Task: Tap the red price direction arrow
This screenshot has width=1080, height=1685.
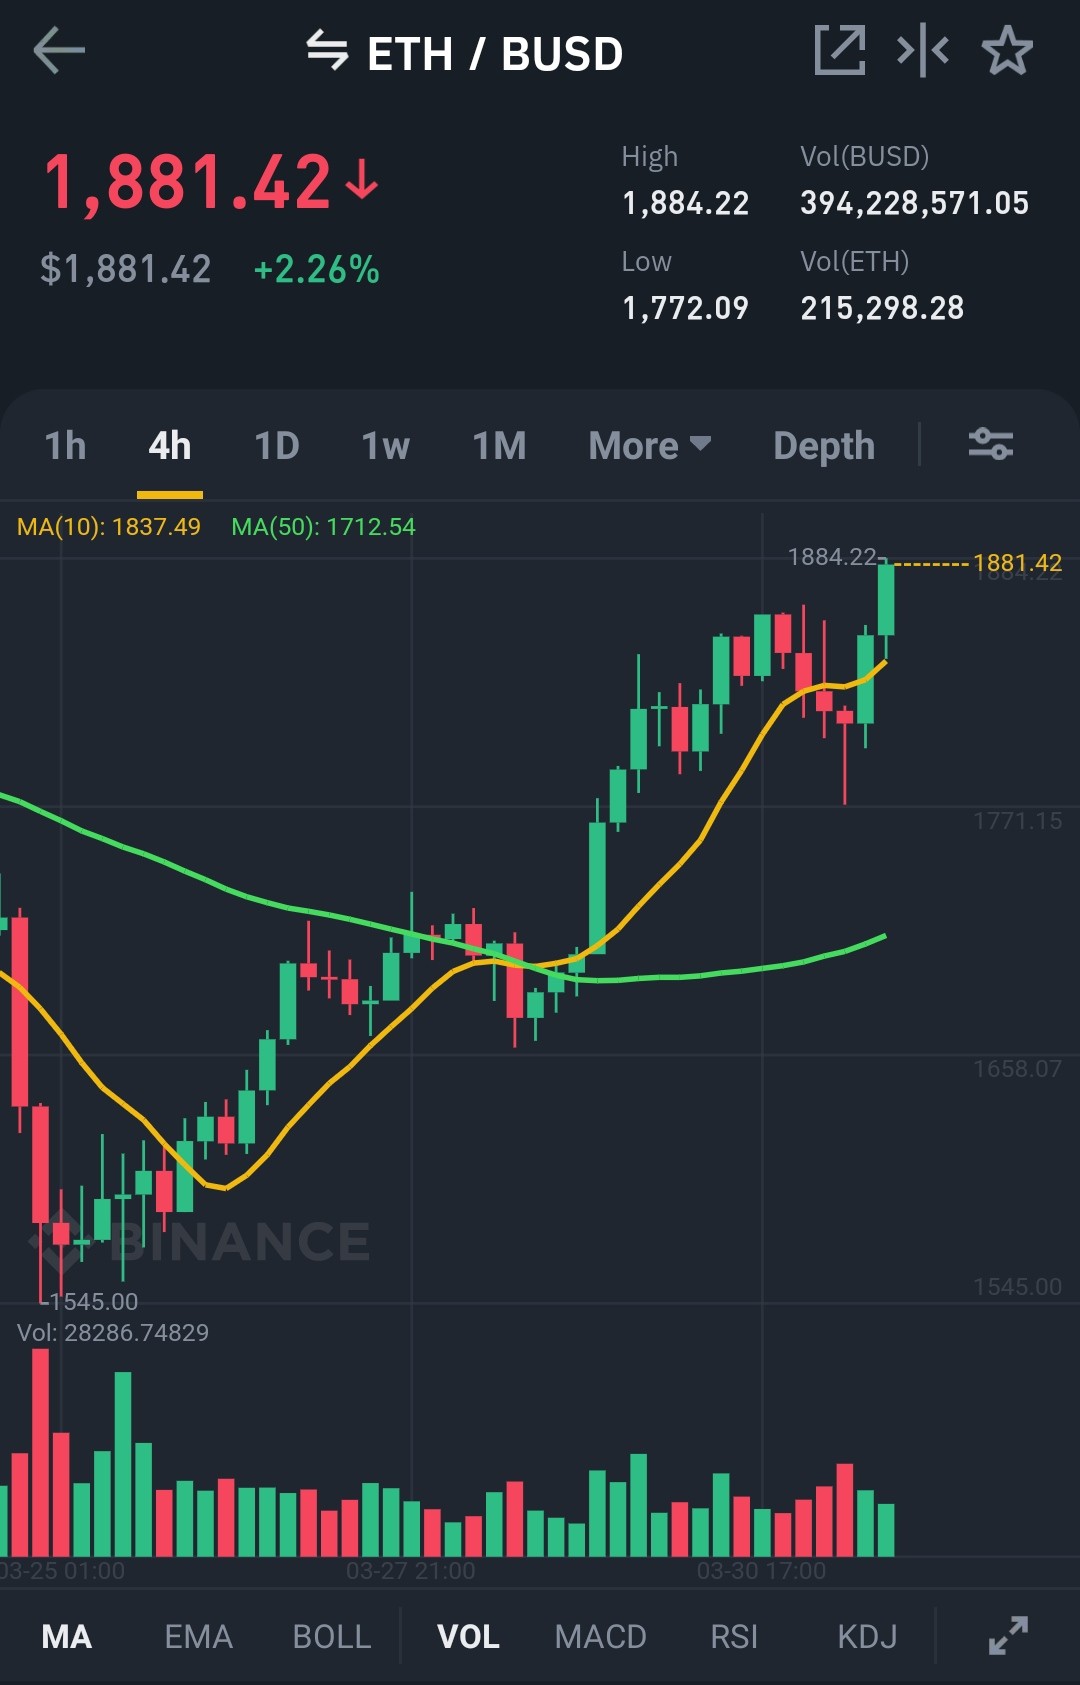Action: 361,181
